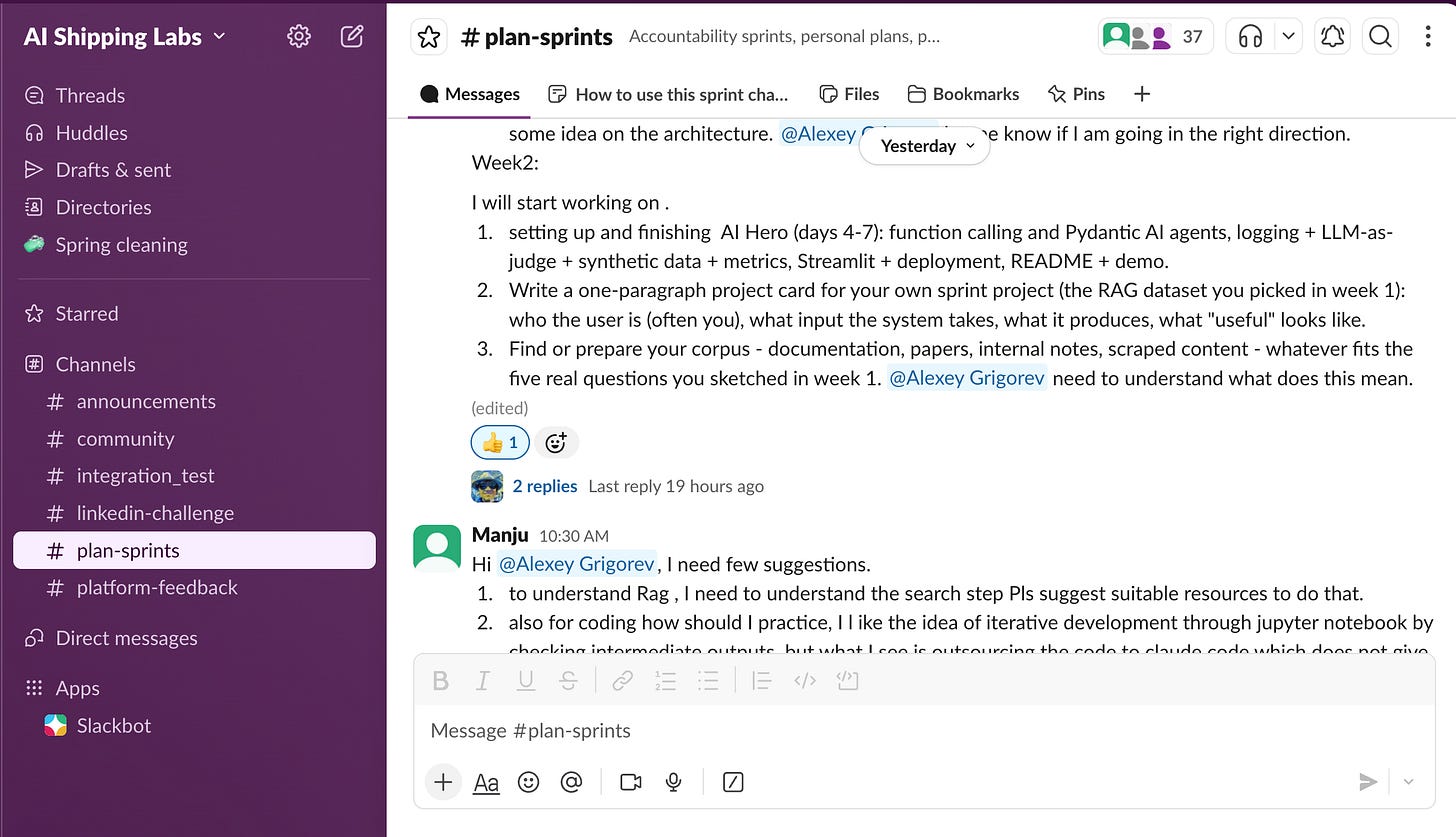The width and height of the screenshot is (1456, 837).
Task: View channel members count 37
Action: pyautogui.click(x=1156, y=37)
